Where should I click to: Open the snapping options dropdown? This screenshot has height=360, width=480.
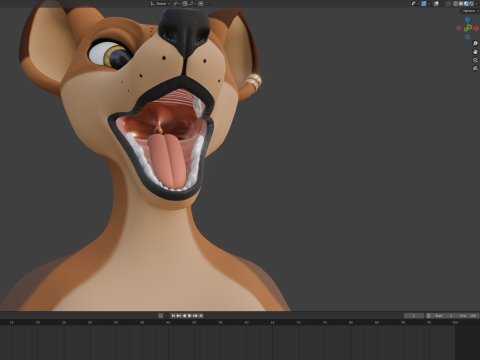(x=193, y=3)
